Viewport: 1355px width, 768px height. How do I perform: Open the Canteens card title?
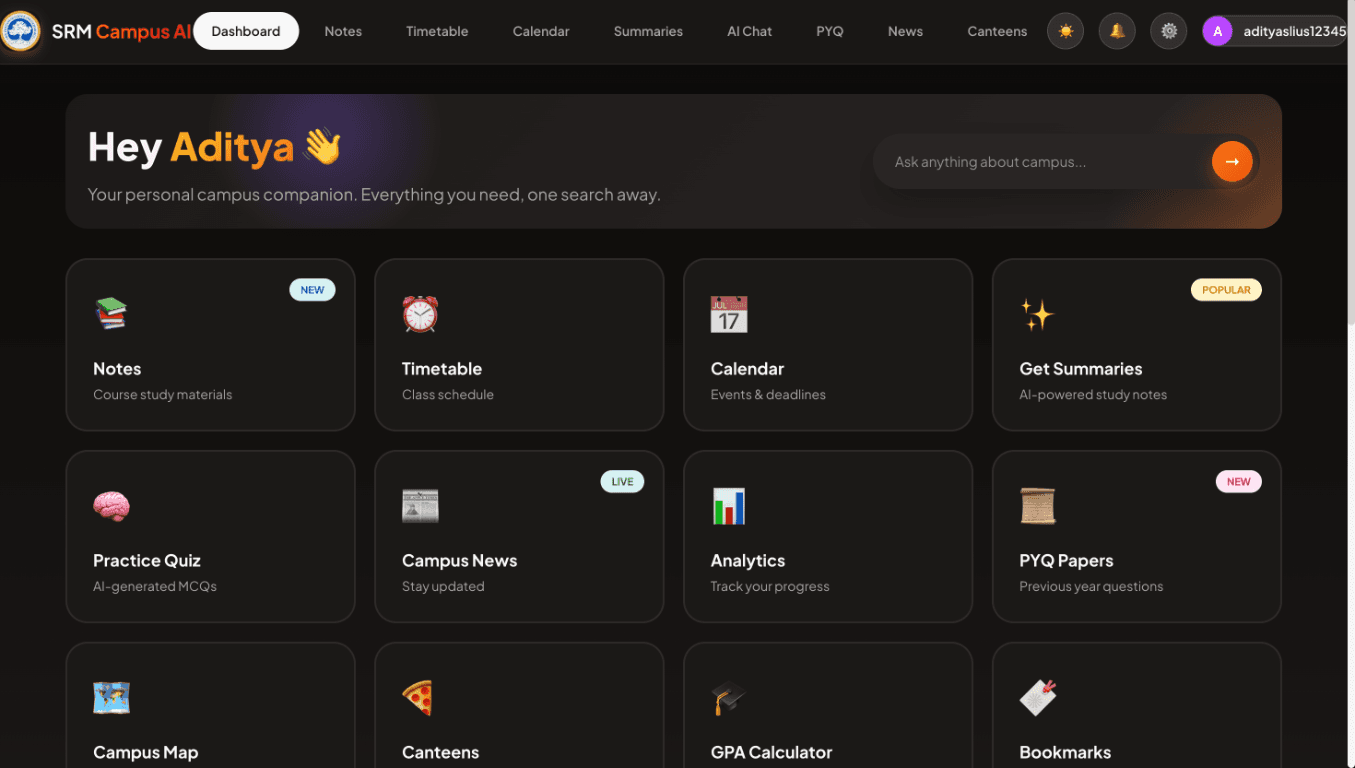pyautogui.click(x=440, y=753)
